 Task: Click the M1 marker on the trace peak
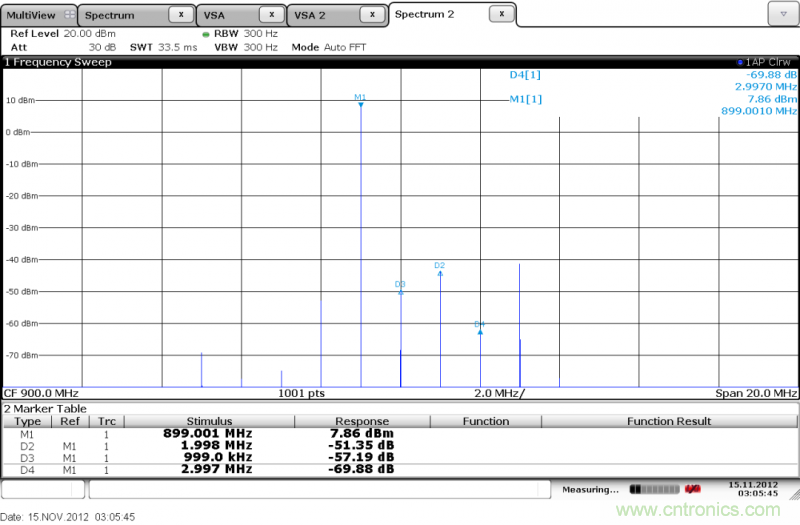pyautogui.click(x=361, y=103)
